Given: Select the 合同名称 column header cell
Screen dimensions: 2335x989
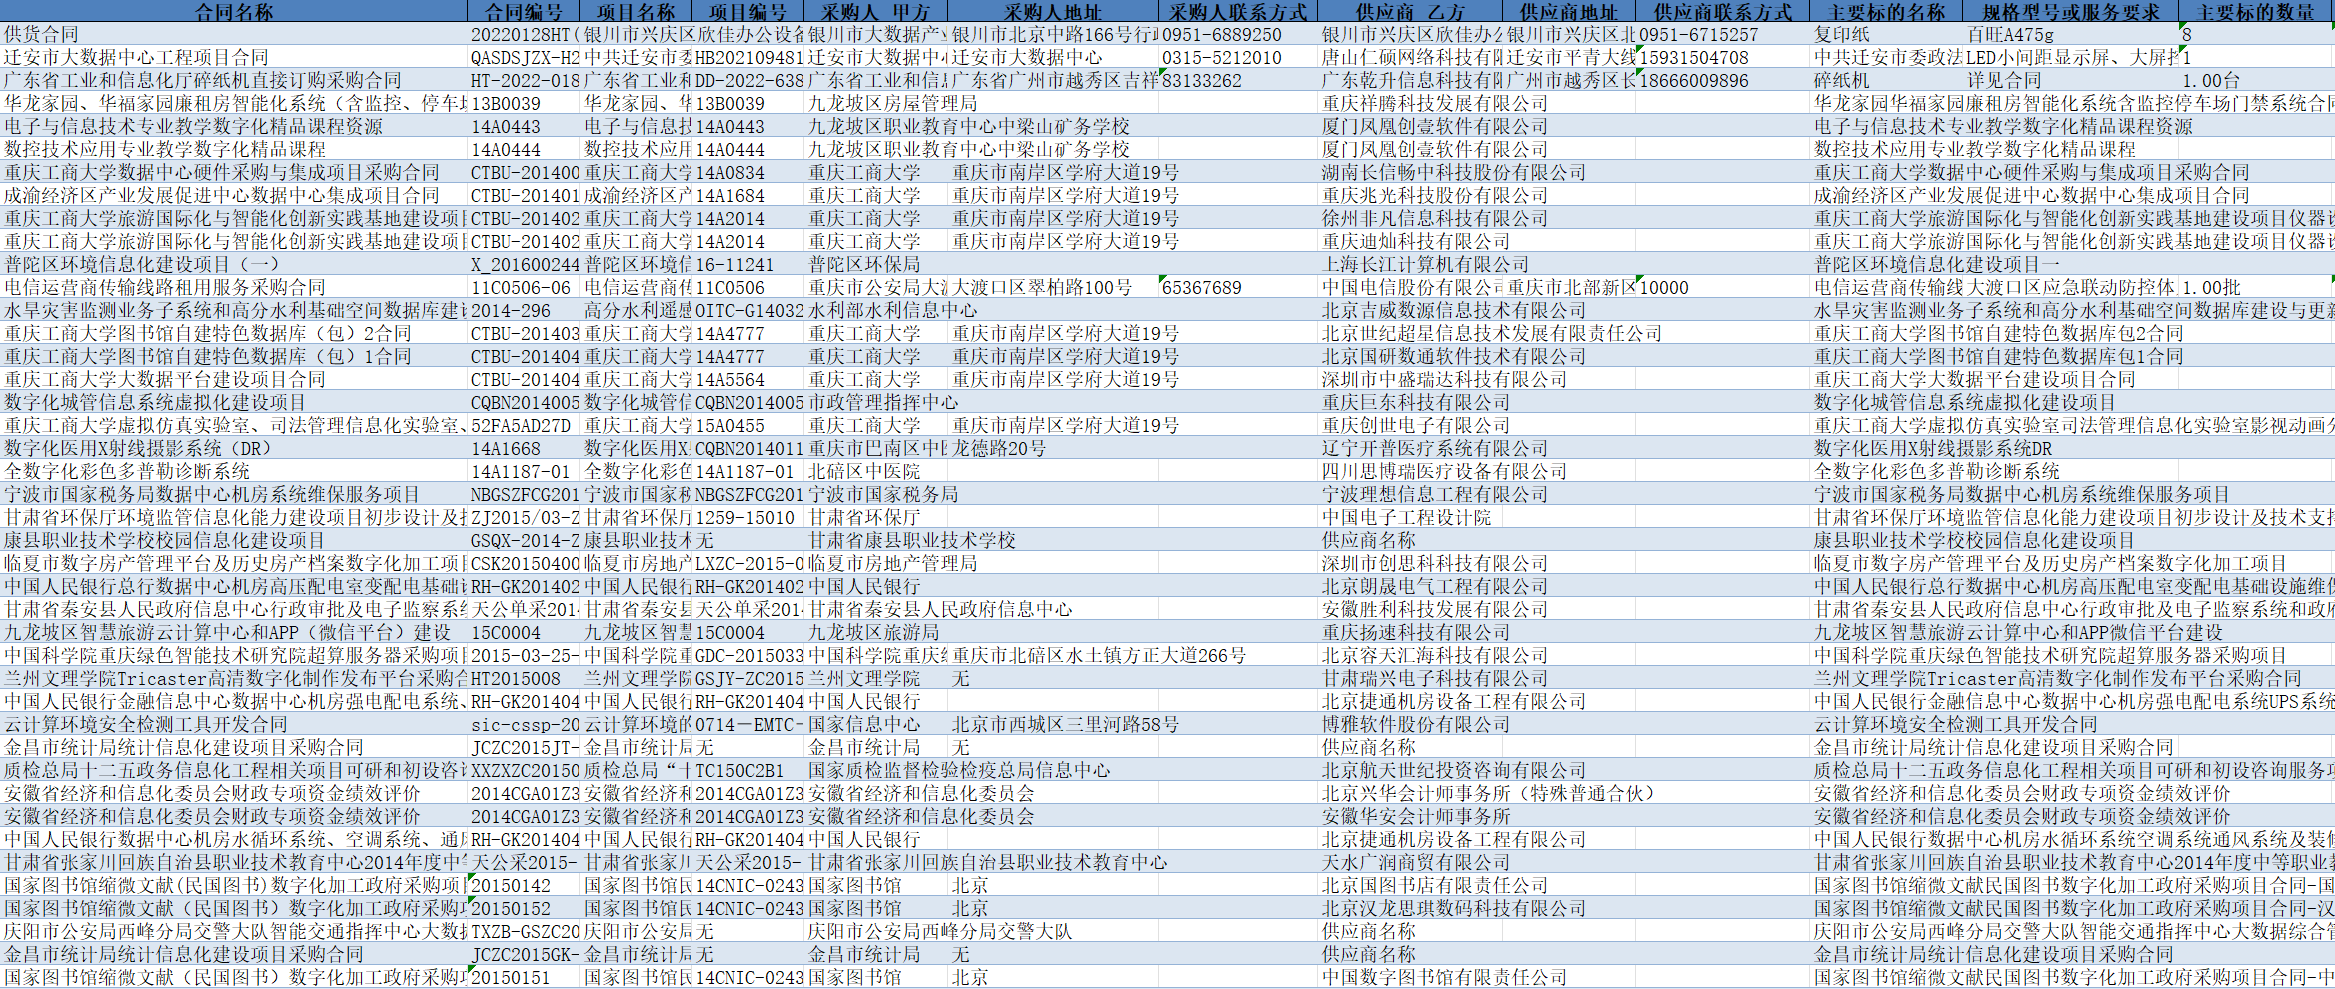Looking at the screenshot, I should pos(234,12).
